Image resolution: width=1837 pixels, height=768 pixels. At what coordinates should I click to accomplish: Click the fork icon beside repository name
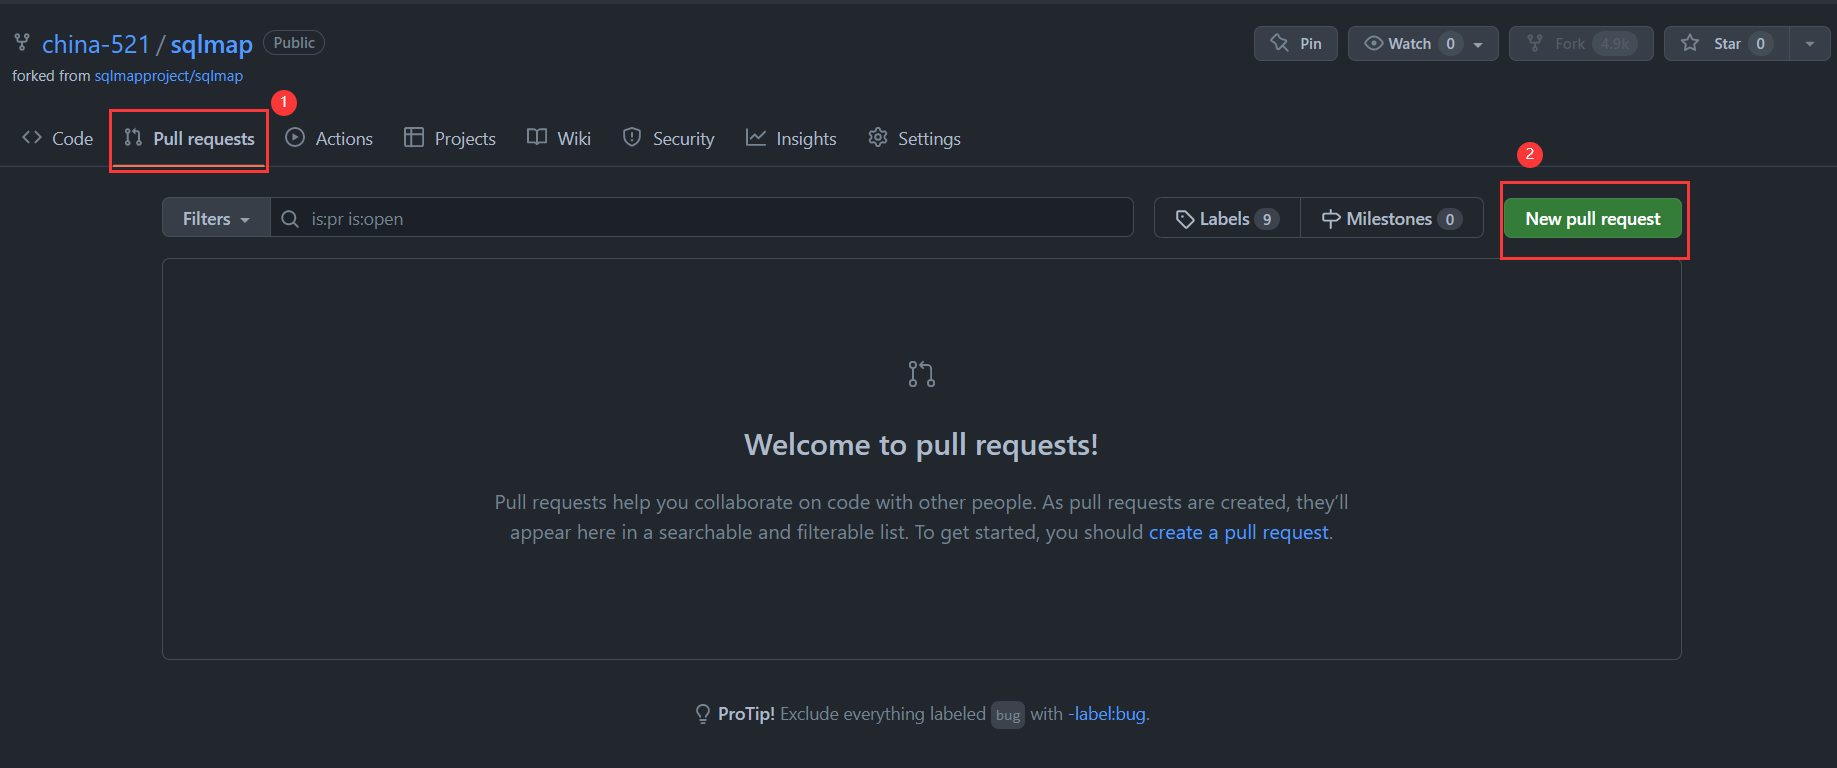point(22,42)
